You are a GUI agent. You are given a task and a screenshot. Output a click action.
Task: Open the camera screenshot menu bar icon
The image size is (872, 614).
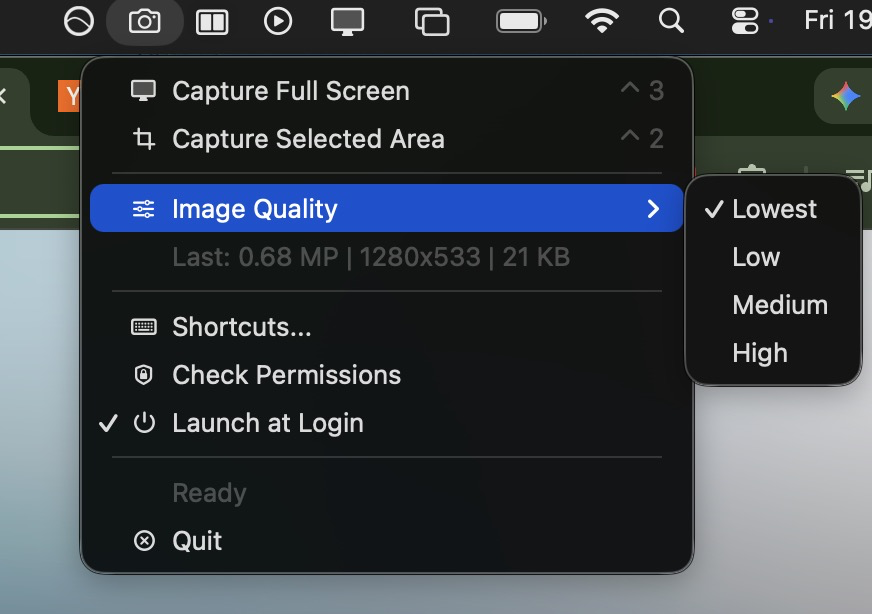click(x=145, y=22)
